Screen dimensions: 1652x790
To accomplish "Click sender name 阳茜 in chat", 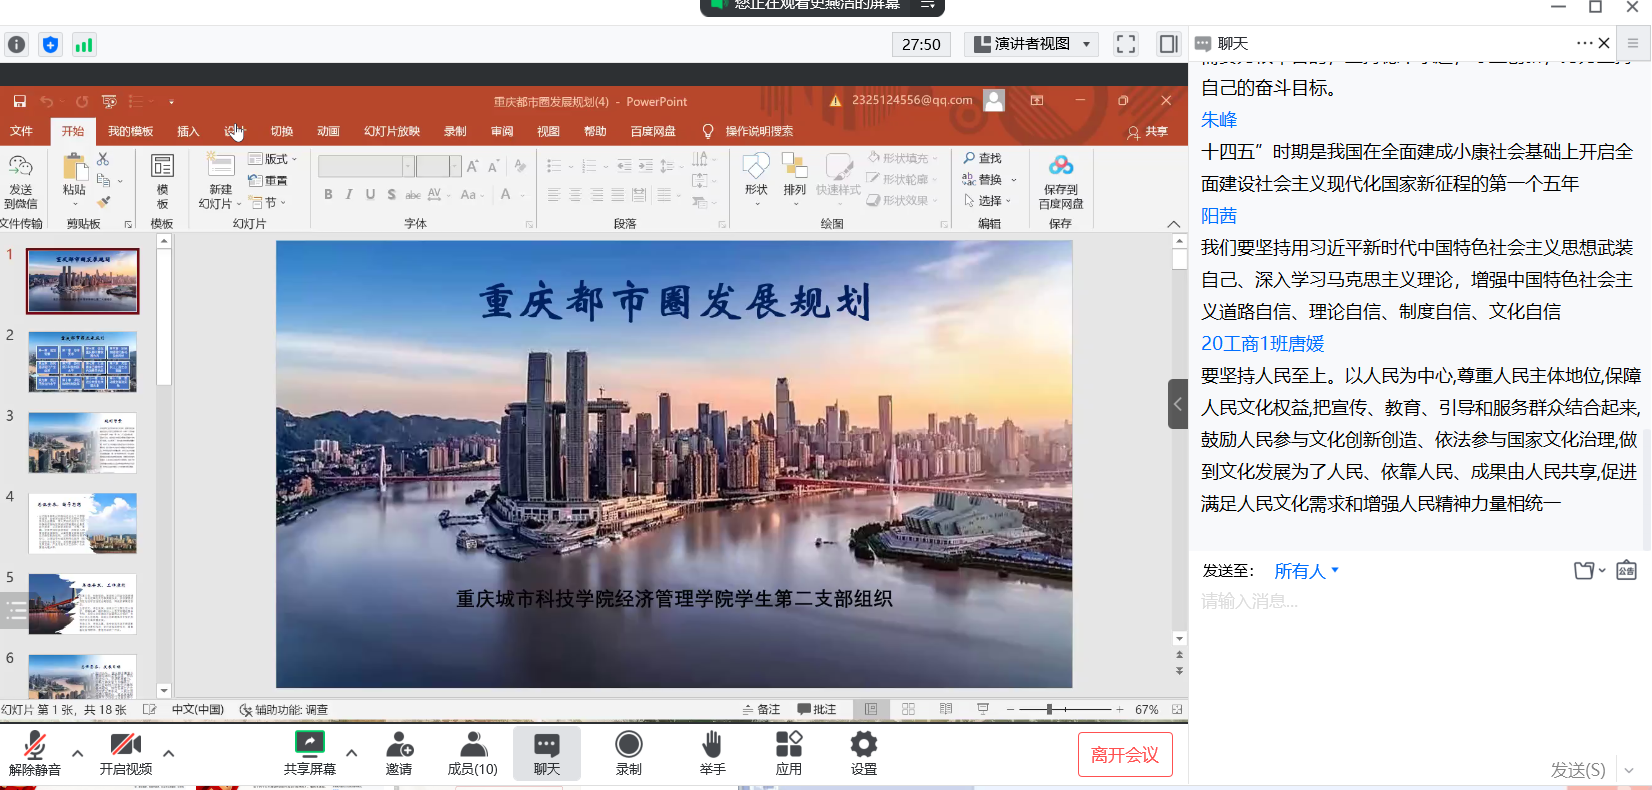I will (1219, 216).
